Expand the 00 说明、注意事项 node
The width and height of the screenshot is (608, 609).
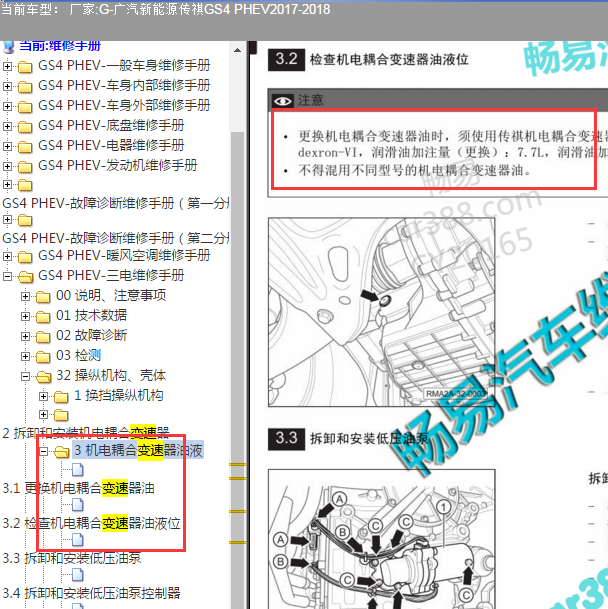(25, 296)
